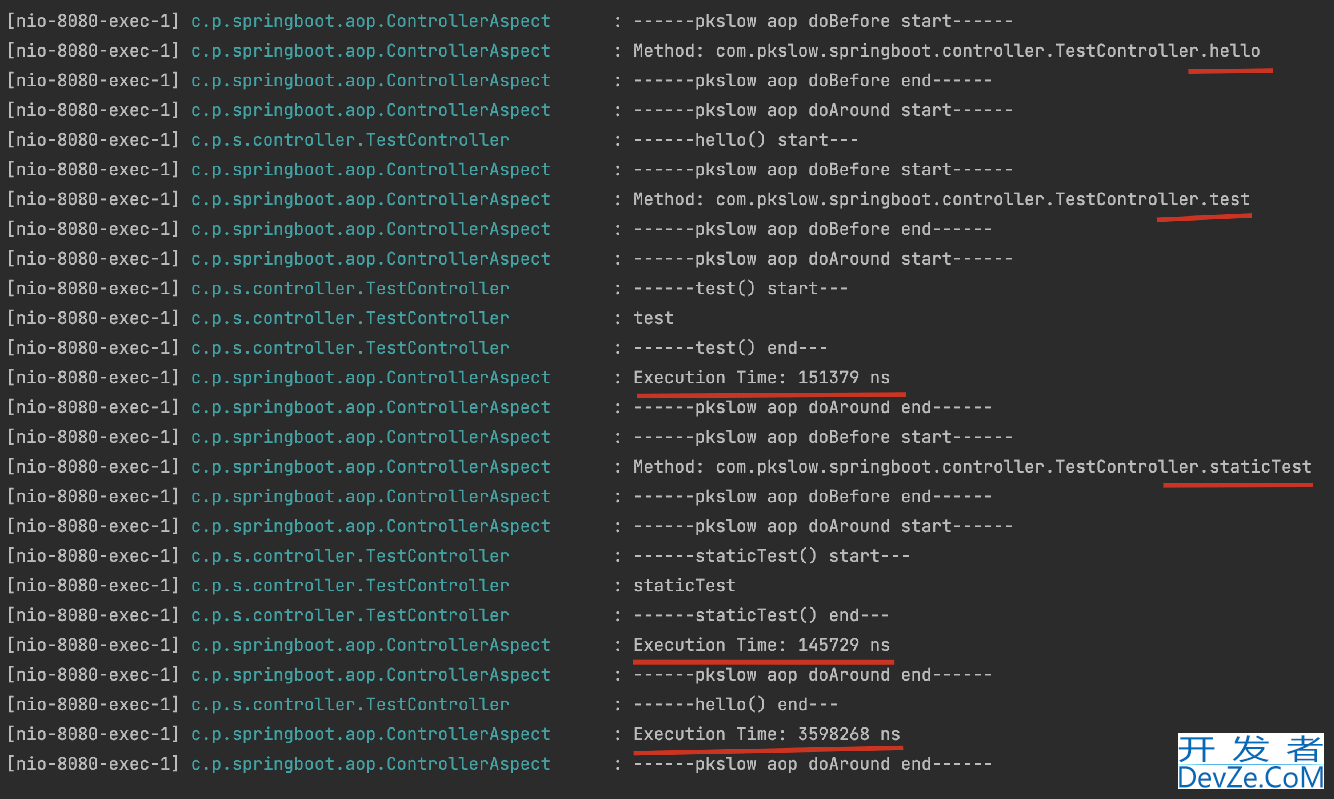This screenshot has width=1334, height=799.
Task: Click the Execution Time: 151379 ns entry
Action: click(761, 378)
